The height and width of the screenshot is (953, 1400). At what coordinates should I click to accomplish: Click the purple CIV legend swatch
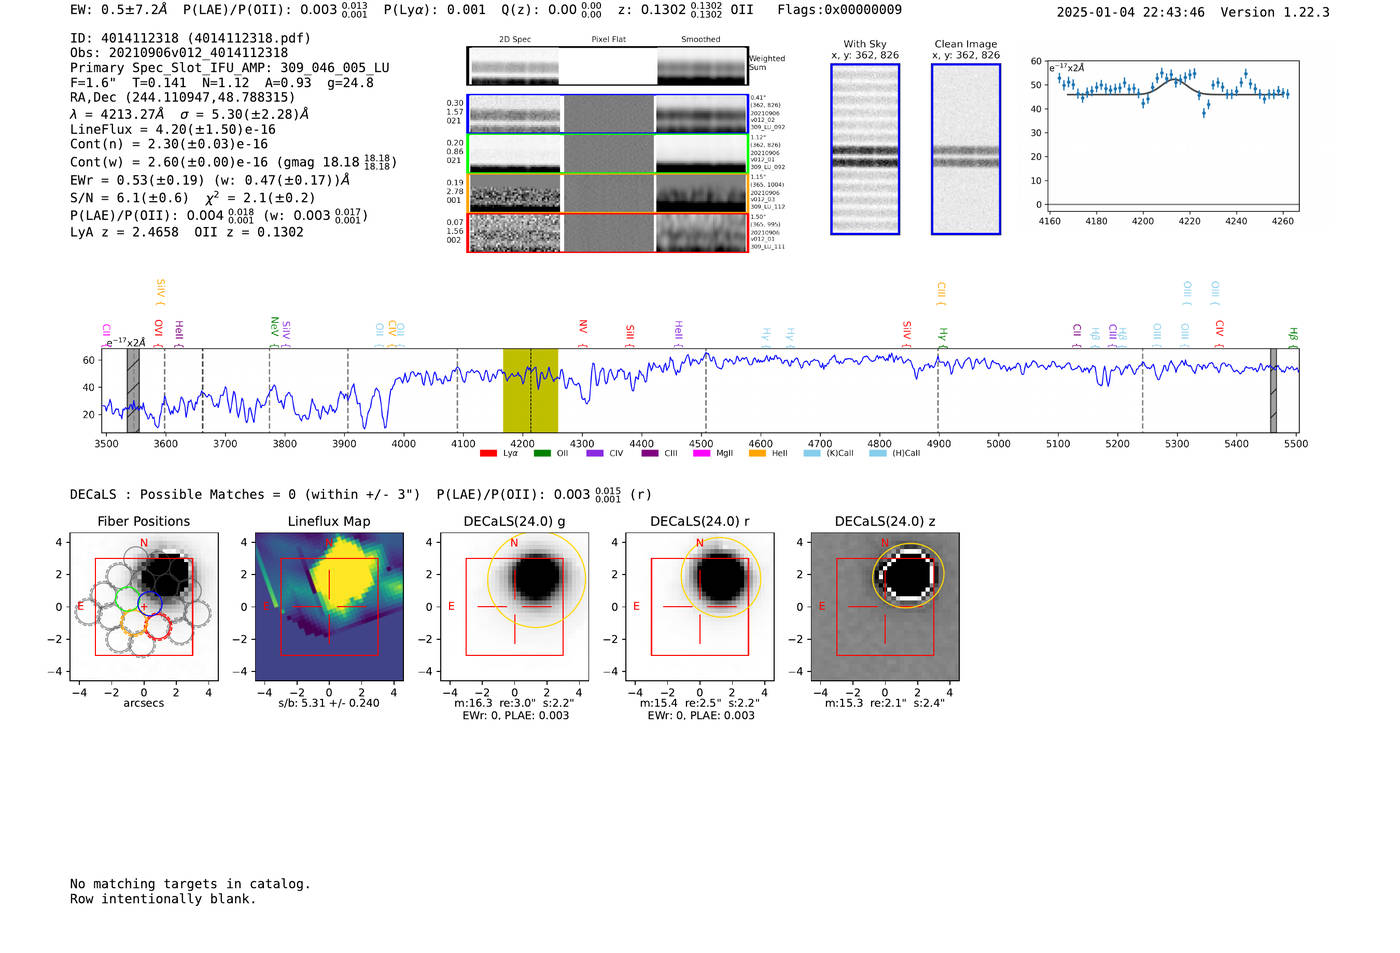pos(595,454)
